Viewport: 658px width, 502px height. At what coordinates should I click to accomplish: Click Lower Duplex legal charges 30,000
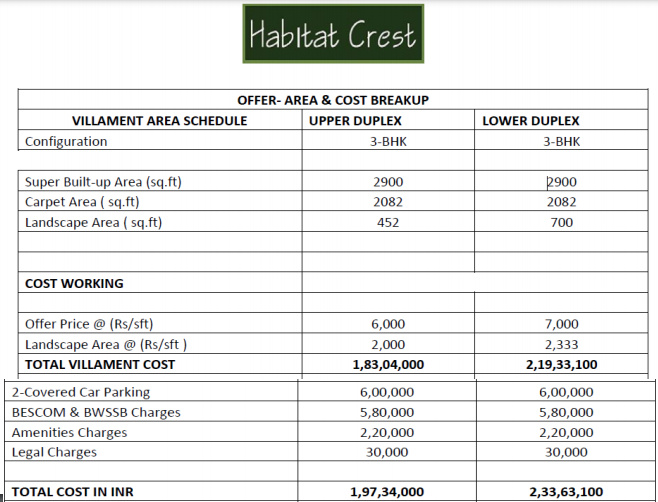point(566,452)
